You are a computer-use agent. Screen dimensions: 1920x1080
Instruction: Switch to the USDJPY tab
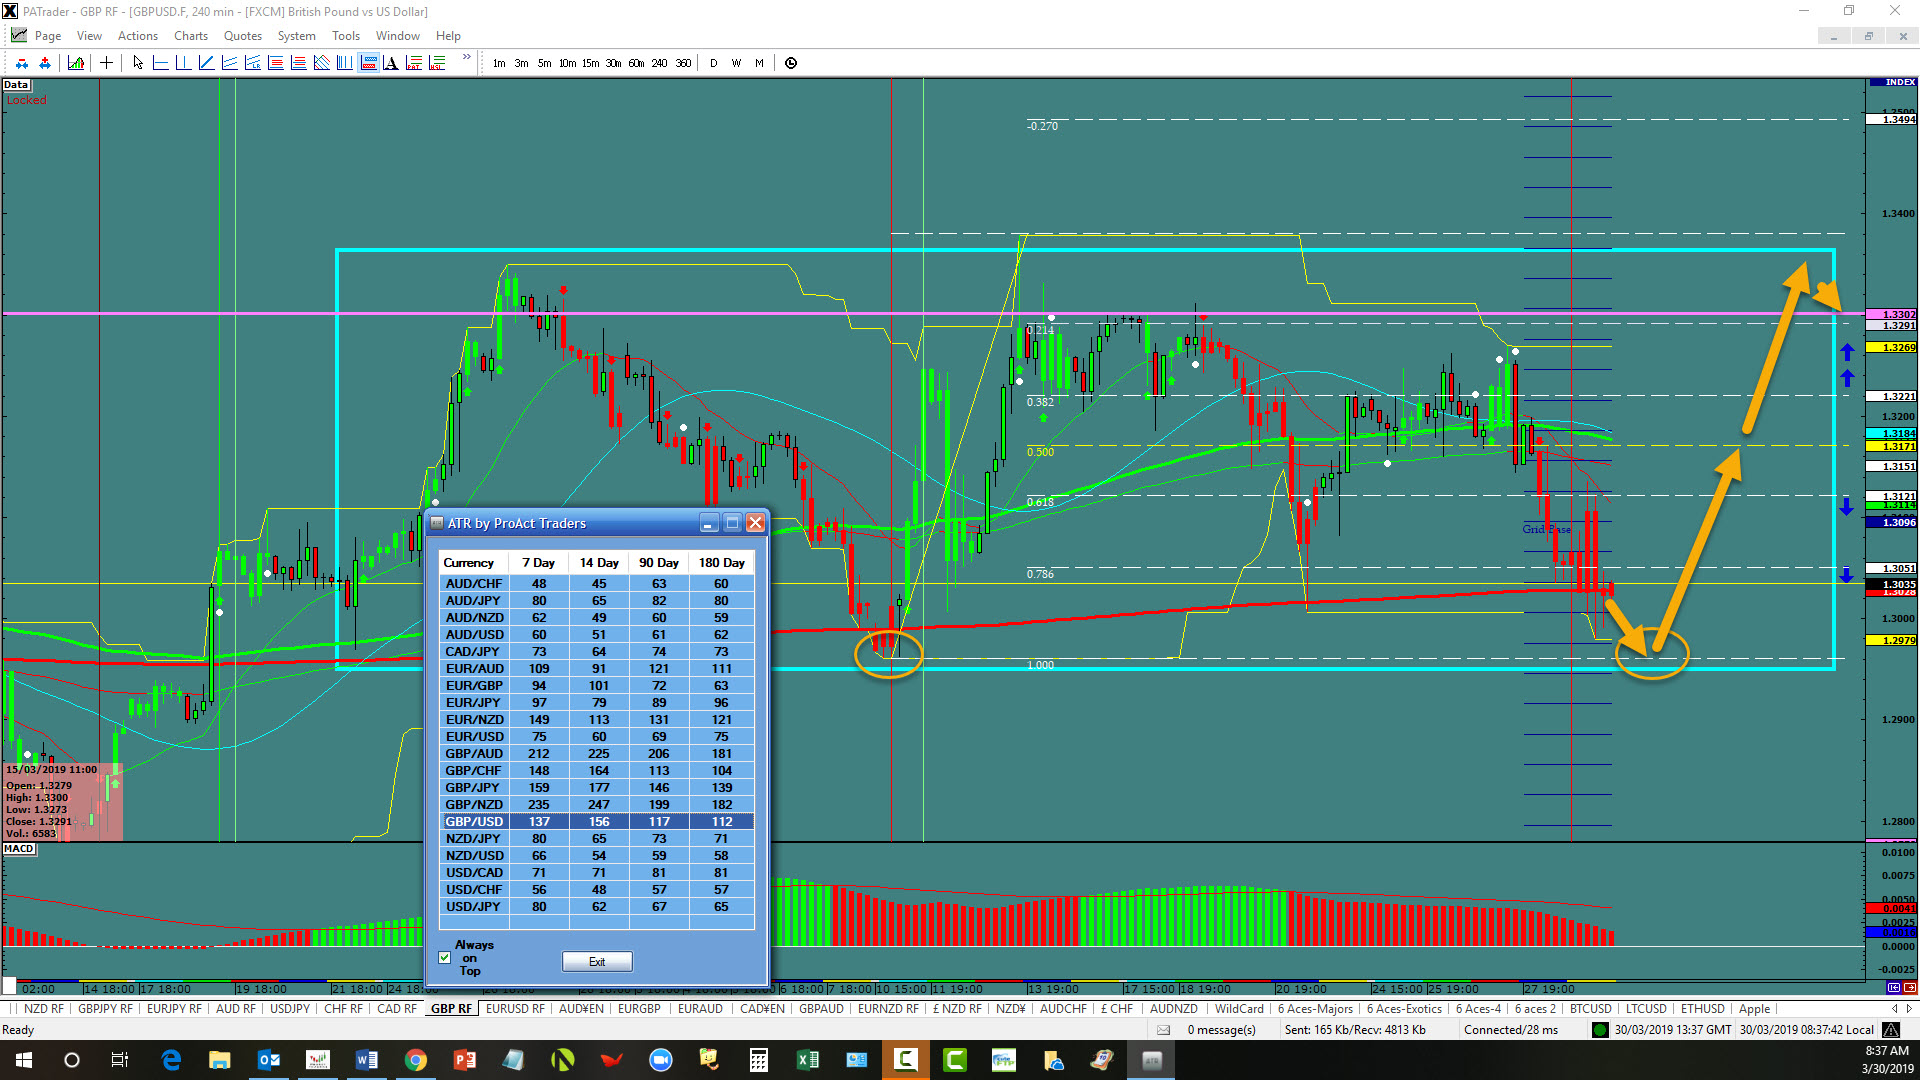pyautogui.click(x=290, y=1009)
